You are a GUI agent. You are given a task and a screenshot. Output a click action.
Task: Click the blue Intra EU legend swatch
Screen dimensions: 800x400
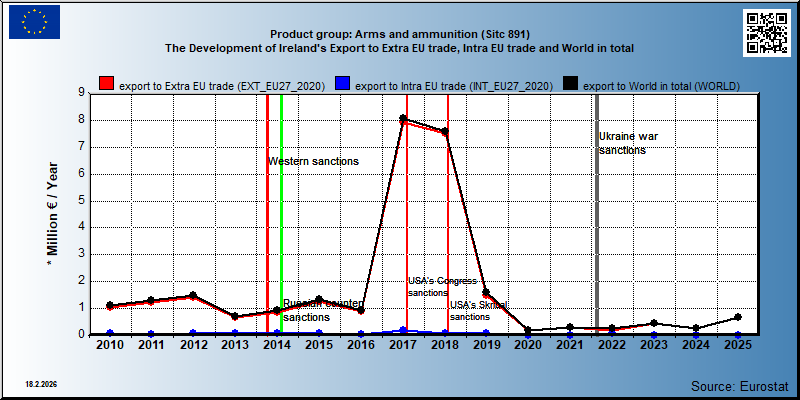coord(342,85)
